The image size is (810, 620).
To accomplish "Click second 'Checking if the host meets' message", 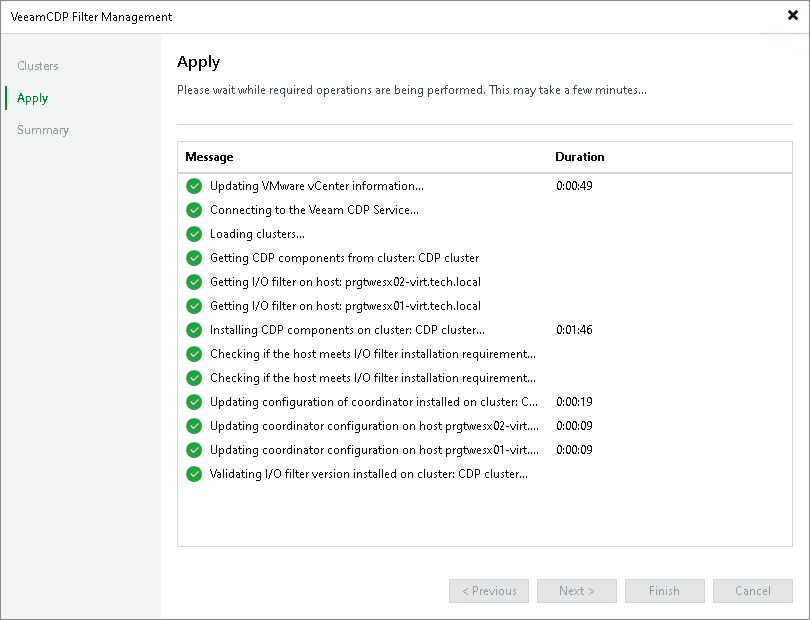I will pyautogui.click(x=372, y=378).
